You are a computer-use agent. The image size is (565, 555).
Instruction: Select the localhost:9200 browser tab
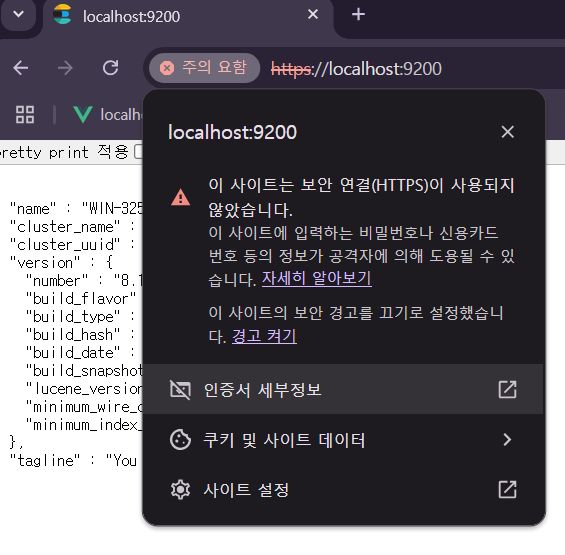[187, 16]
